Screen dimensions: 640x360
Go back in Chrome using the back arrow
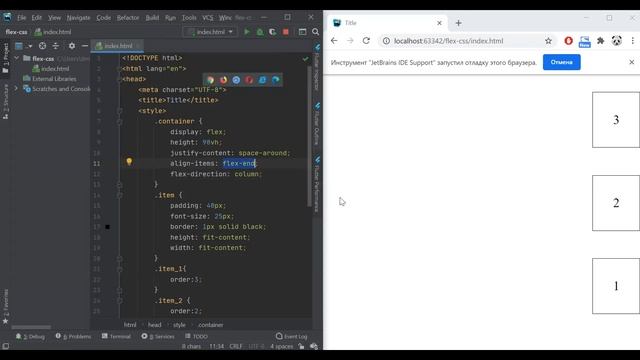[x=334, y=41]
